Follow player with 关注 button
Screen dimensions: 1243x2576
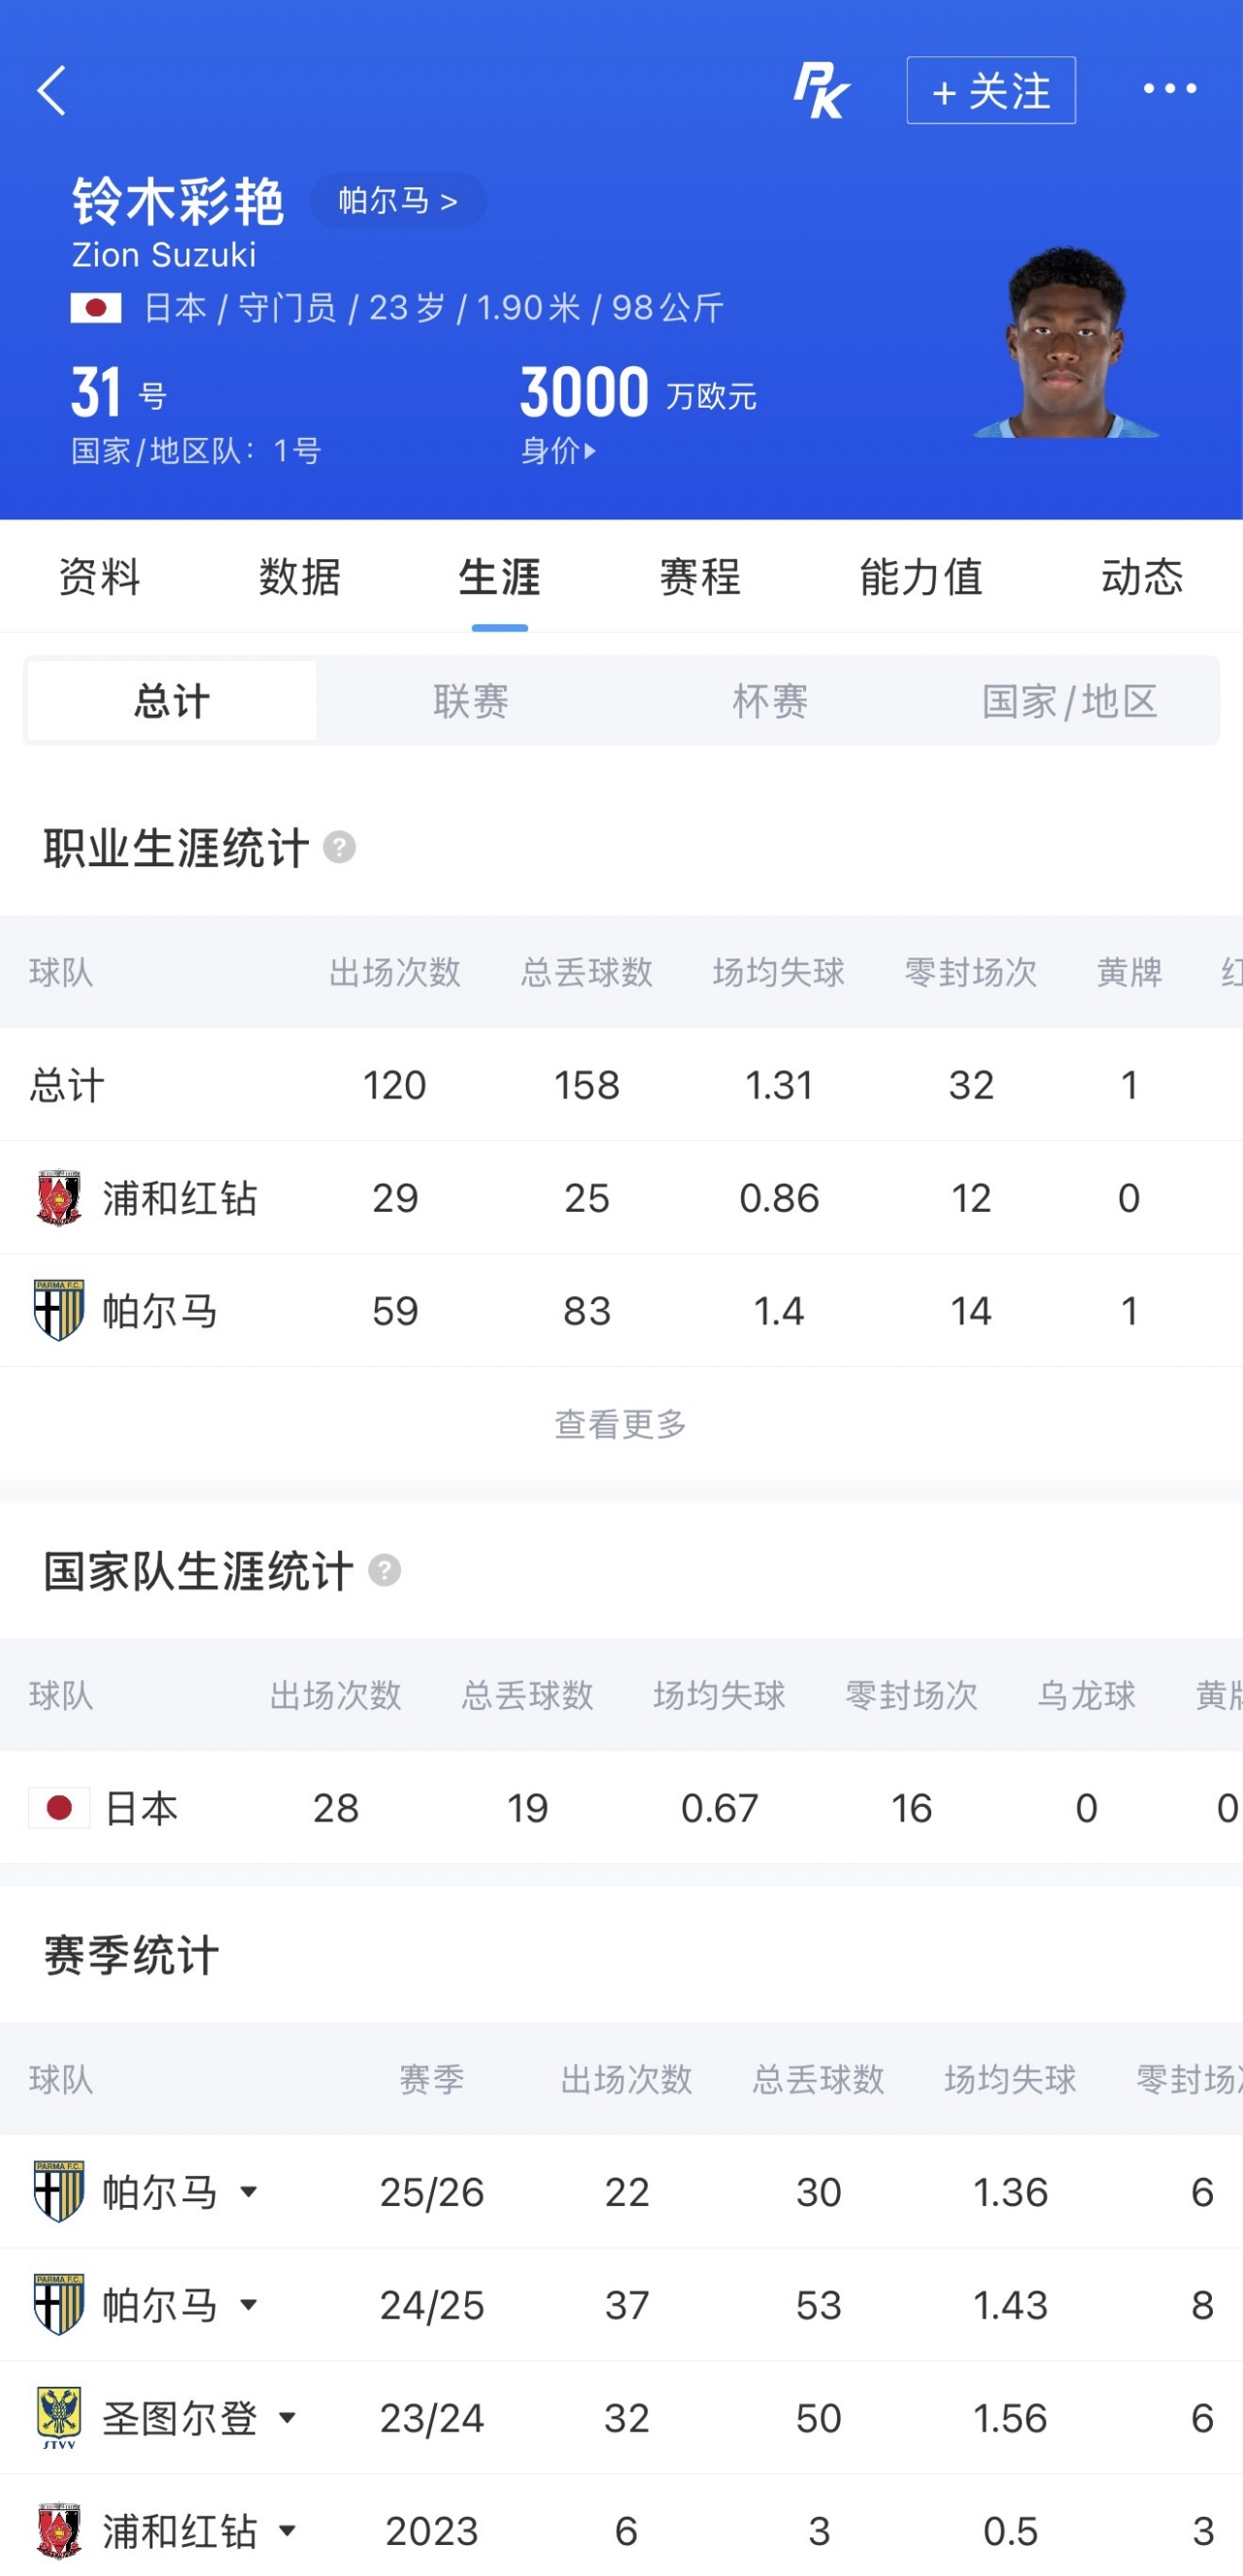point(991,90)
